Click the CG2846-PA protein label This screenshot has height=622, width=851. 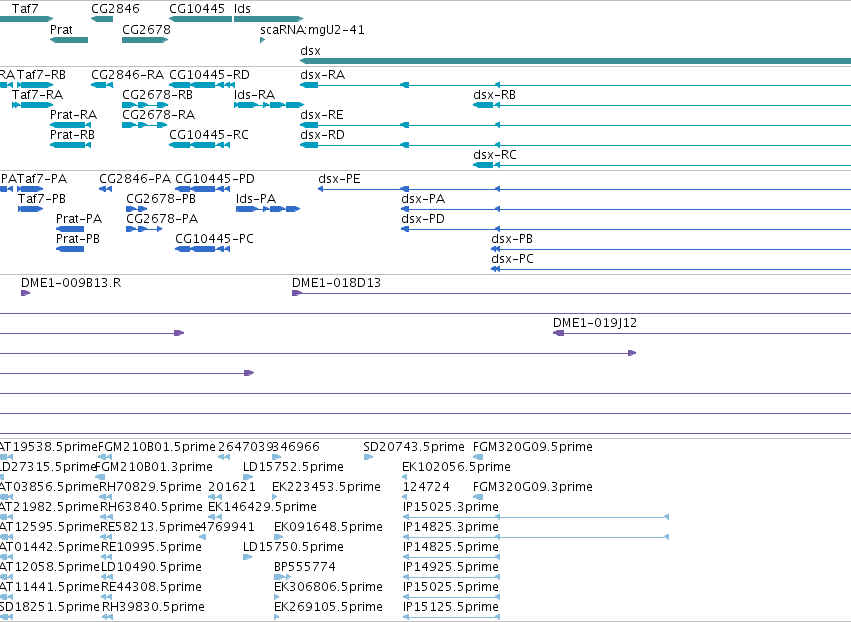pos(135,179)
